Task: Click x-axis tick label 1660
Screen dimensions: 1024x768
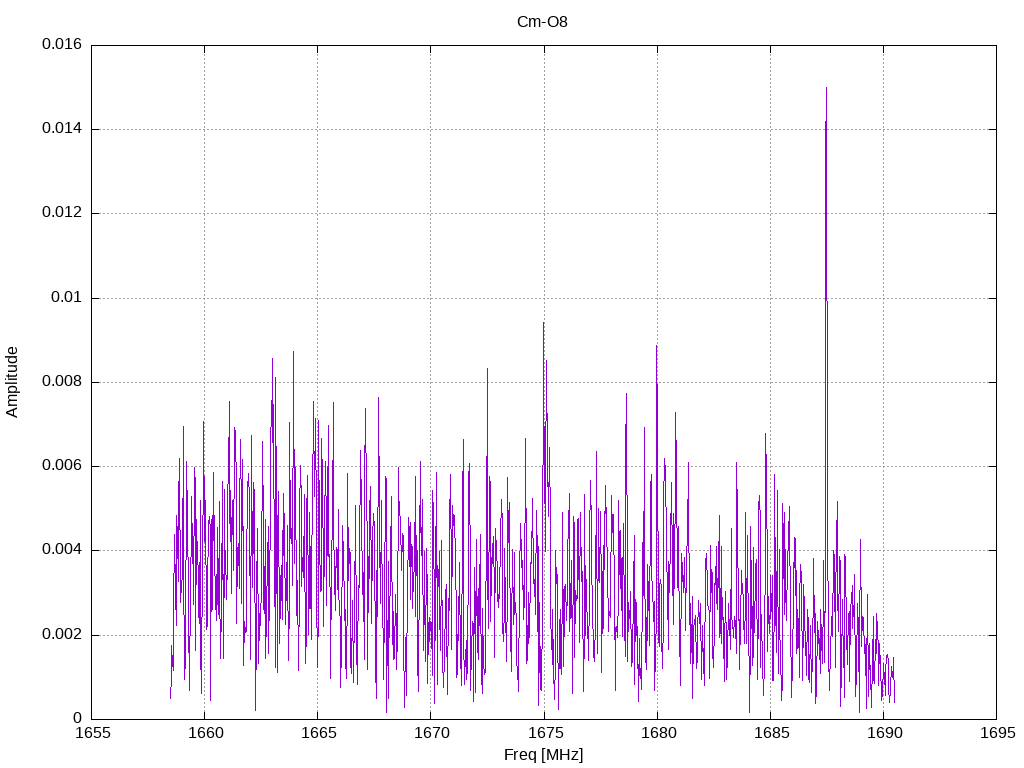Action: [x=205, y=733]
